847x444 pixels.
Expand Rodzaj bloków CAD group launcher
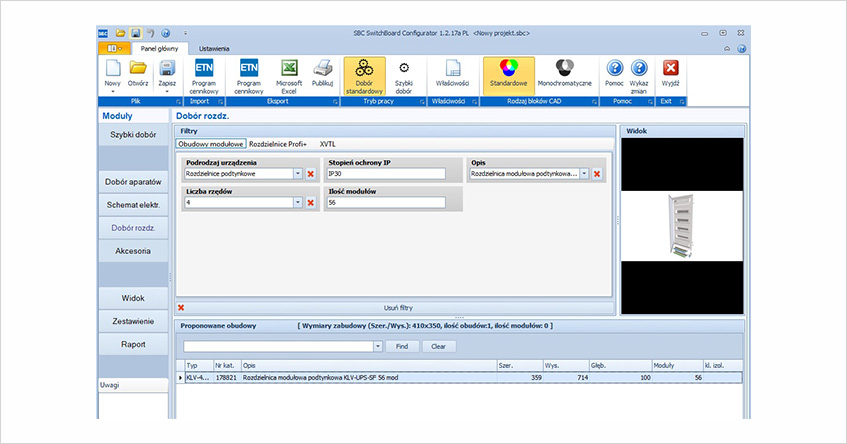(x=594, y=102)
